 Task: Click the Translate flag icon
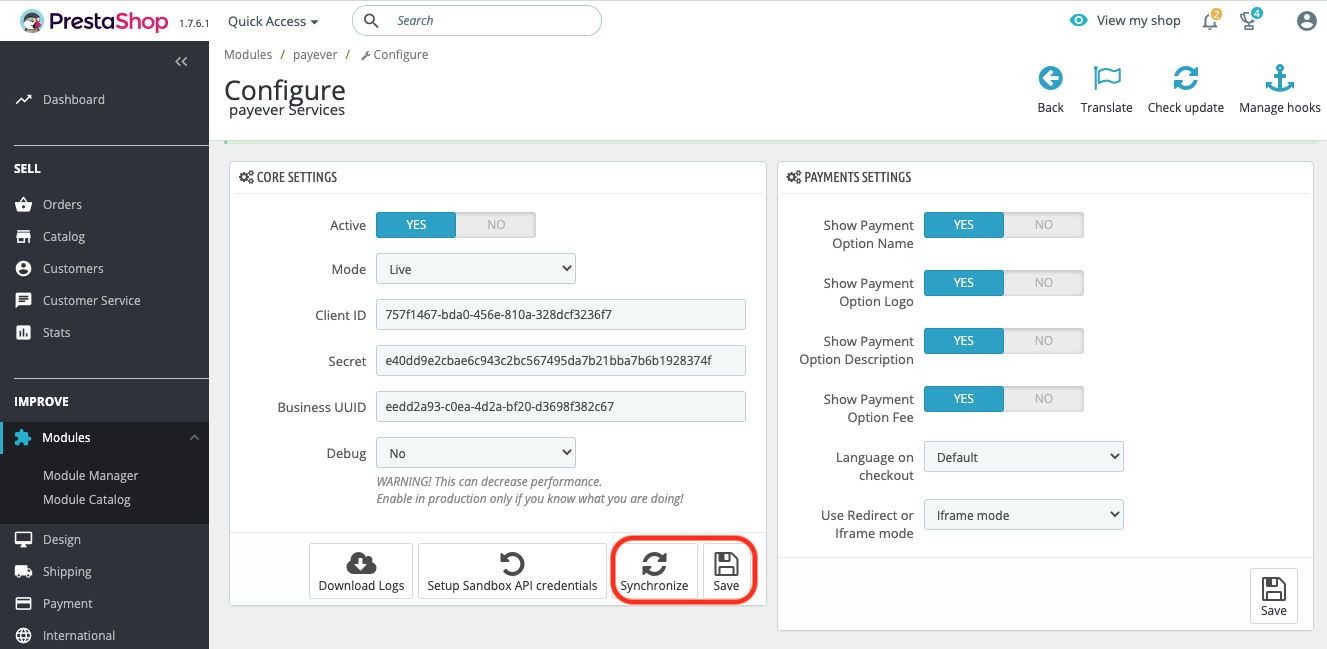click(1107, 78)
